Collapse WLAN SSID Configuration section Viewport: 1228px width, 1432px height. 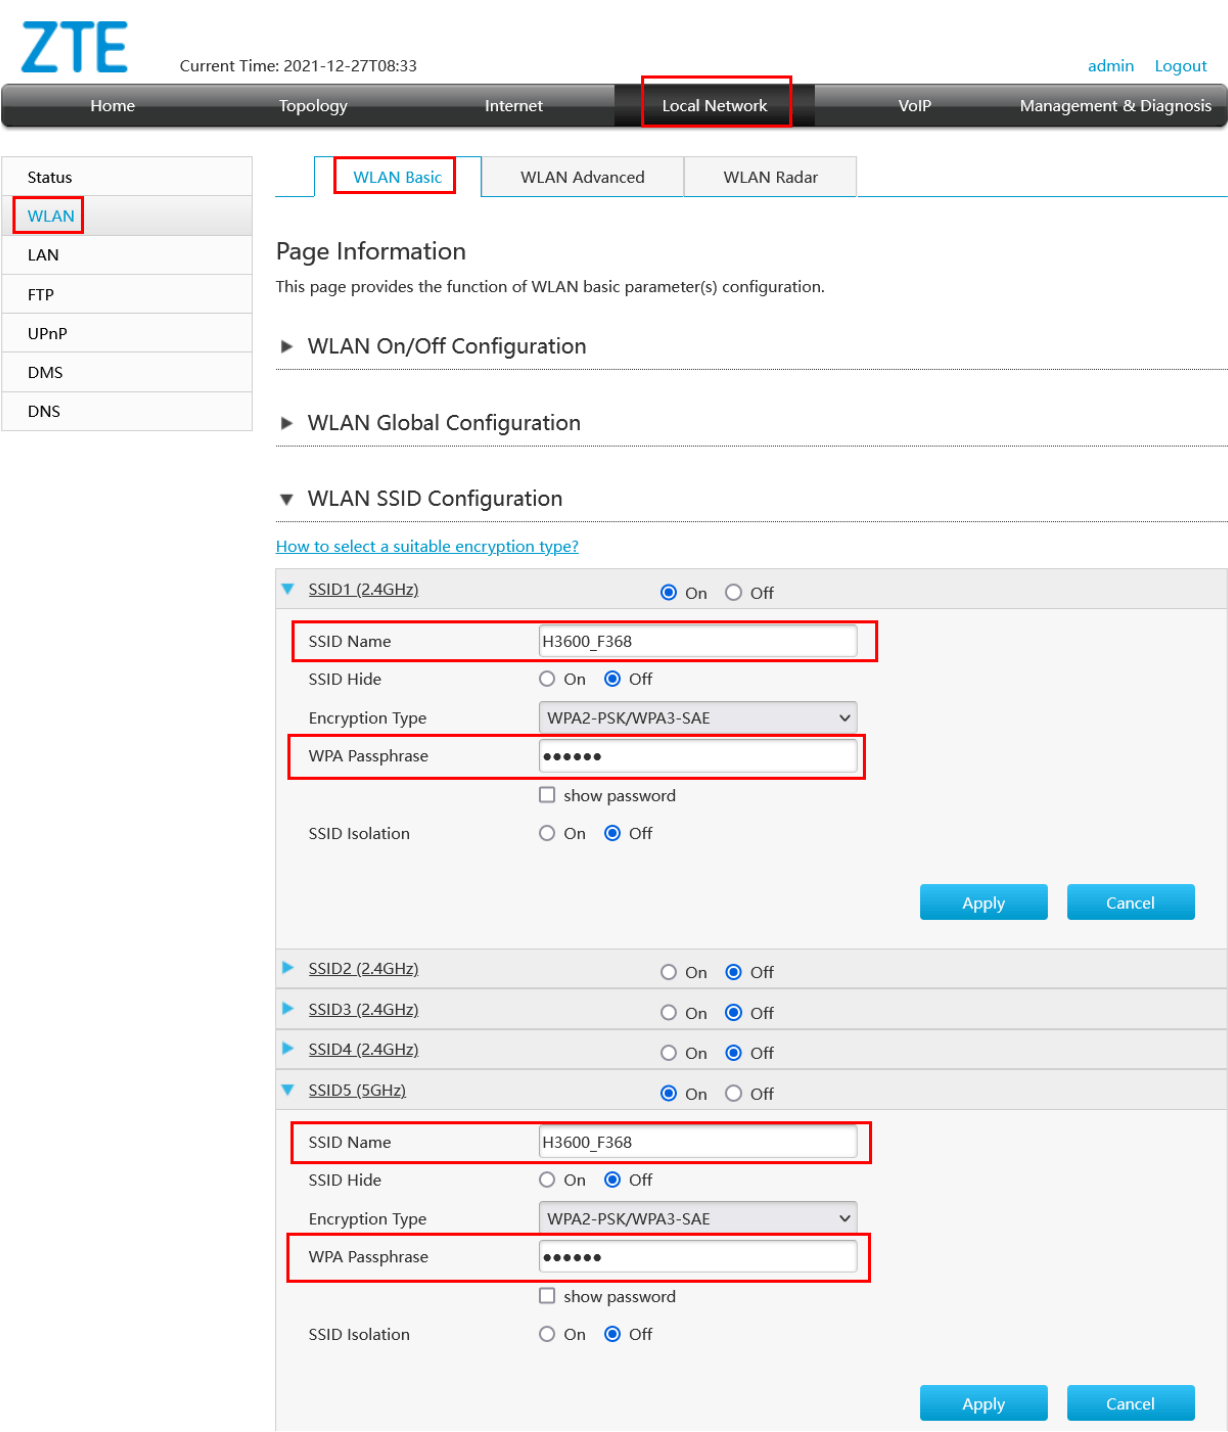(287, 499)
